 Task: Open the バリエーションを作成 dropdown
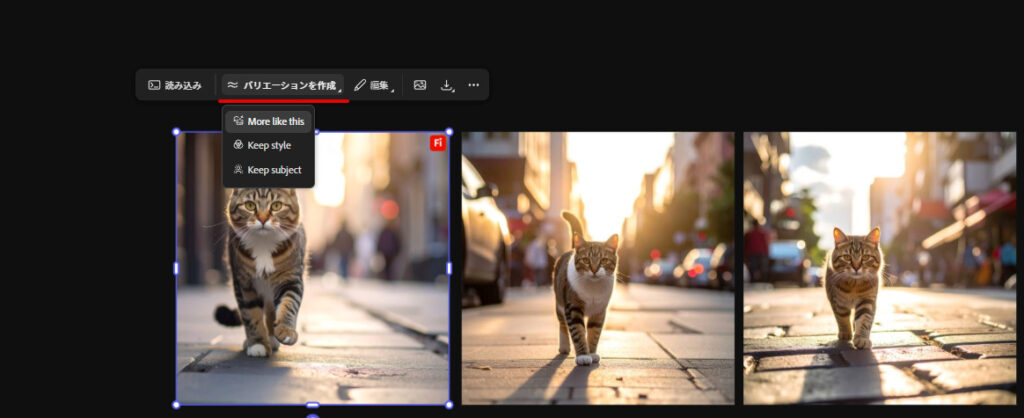click(x=283, y=85)
